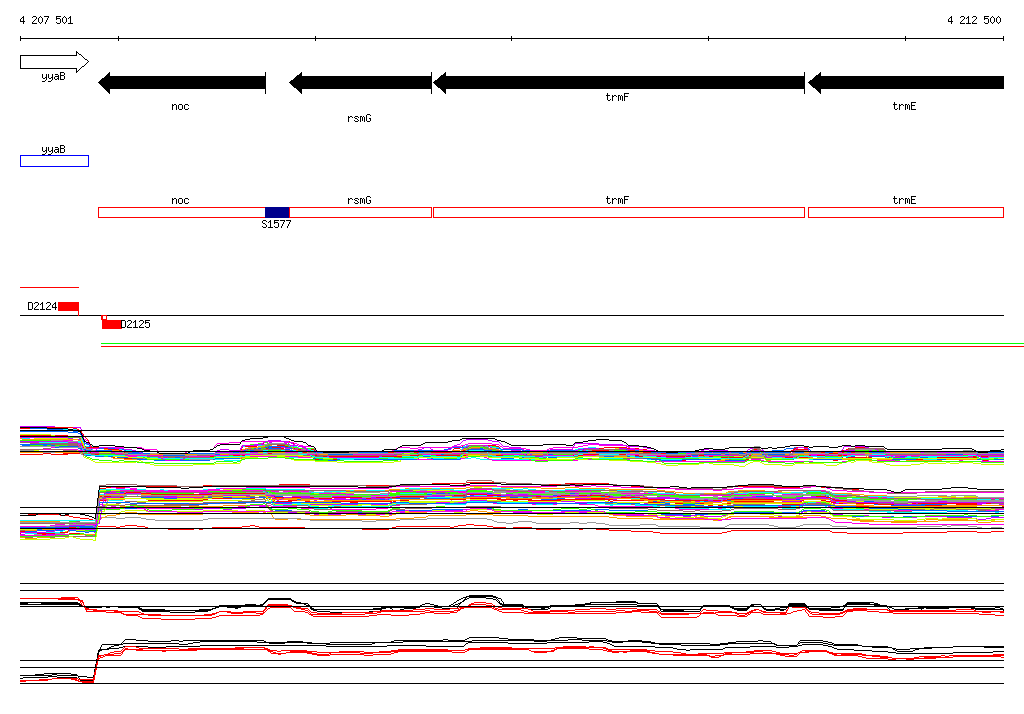The image size is (1024, 714).
Task: Click the trmF label under black arrow
Action: (617, 97)
